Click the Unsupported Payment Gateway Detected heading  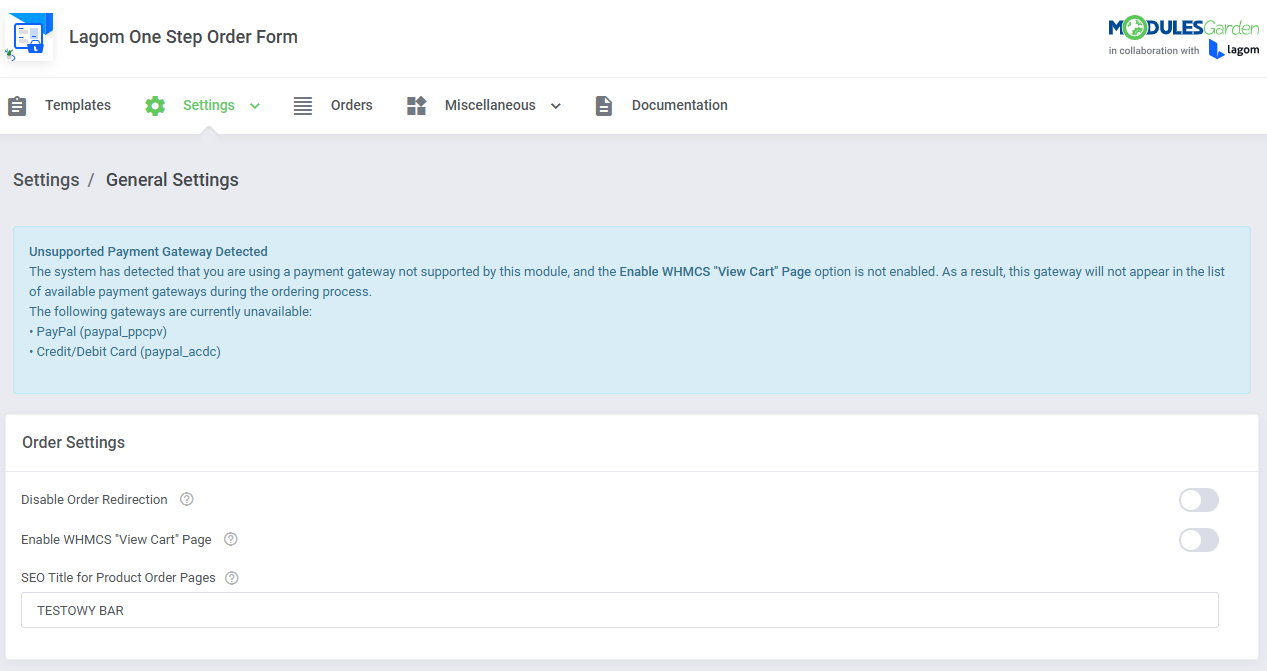tap(148, 251)
